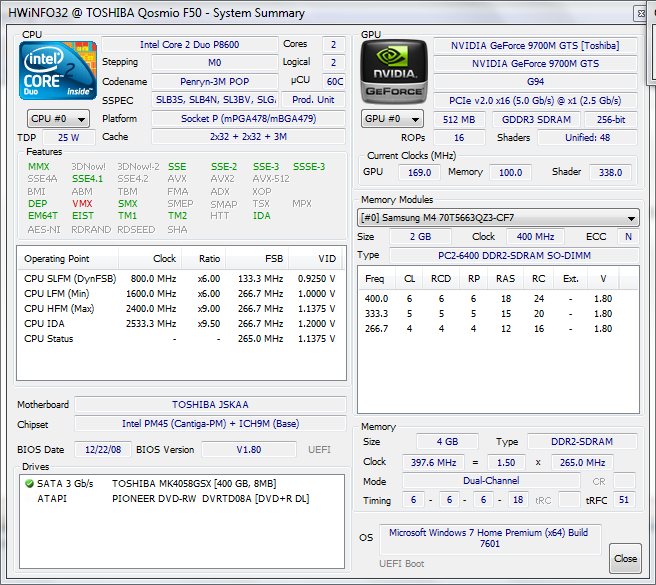
Task: Click the BIOS Version V1.80 field
Action: pos(249,450)
